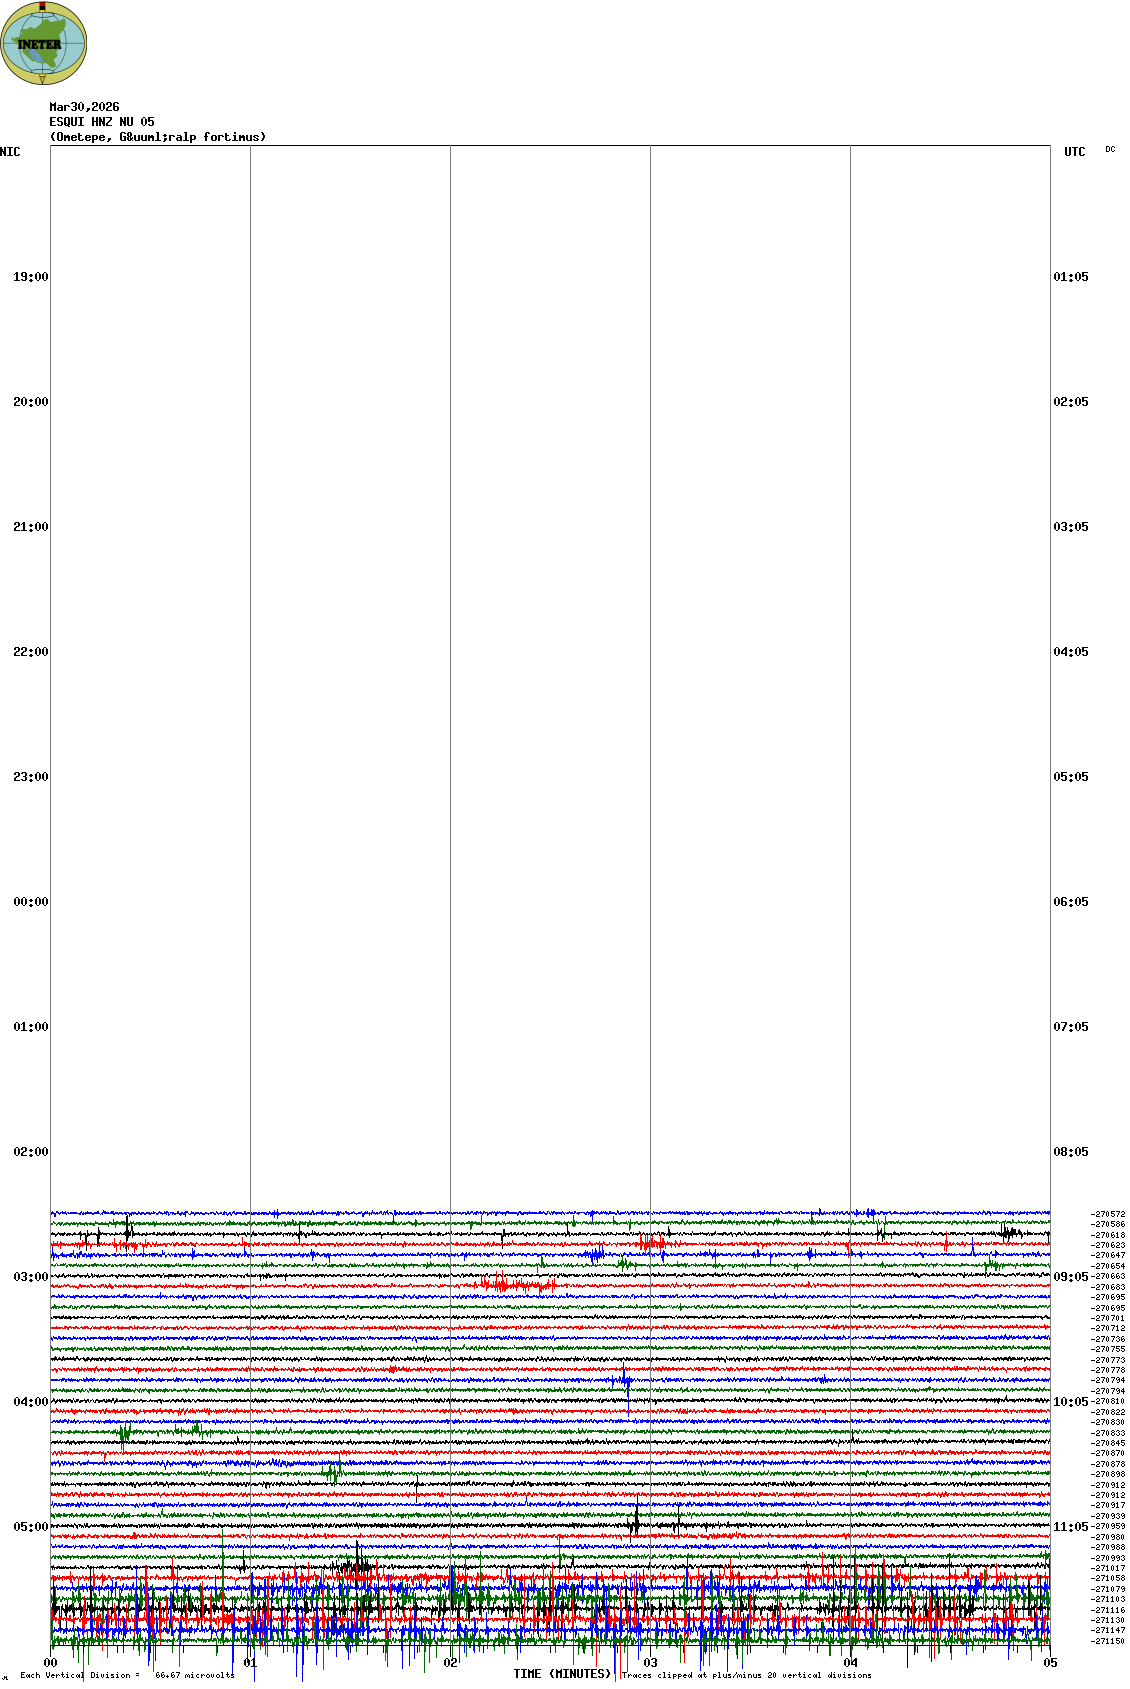Click the 02 minute tick on bottom axis

pyautogui.click(x=451, y=1663)
